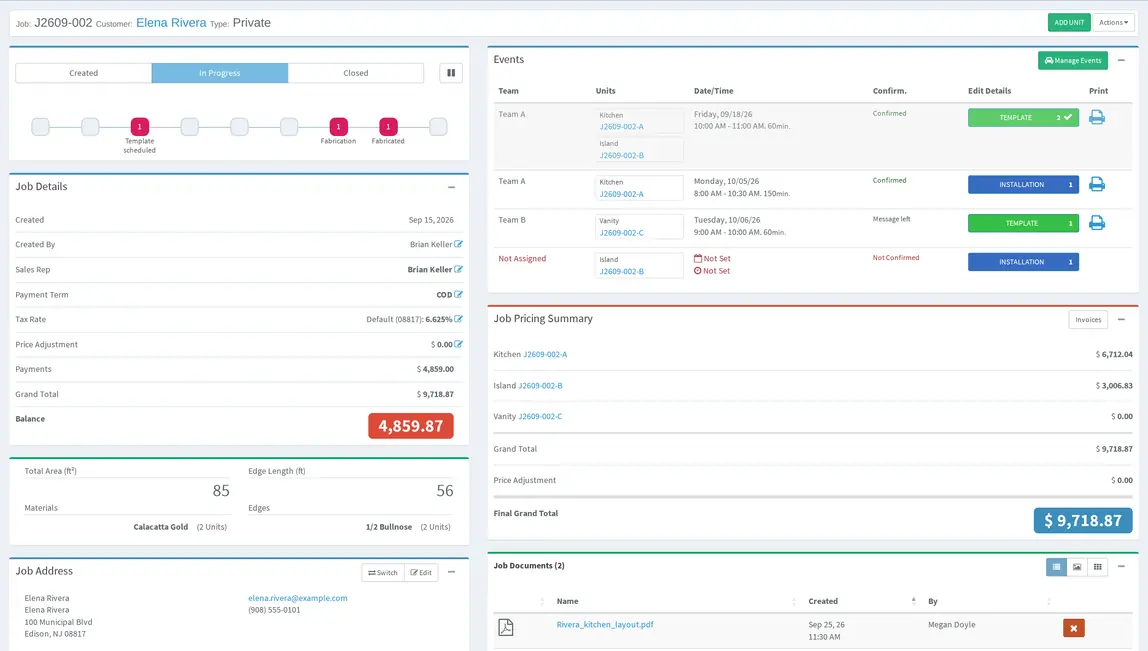The height and width of the screenshot is (651, 1148).
Task: Click the 1/2 Bullnose edge text
Action: tap(389, 527)
